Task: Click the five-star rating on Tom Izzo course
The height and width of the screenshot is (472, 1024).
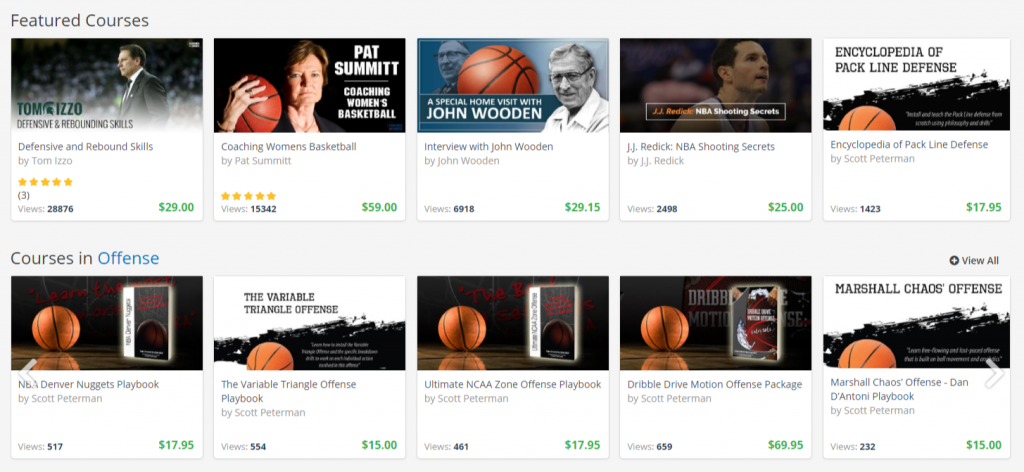Action: click(45, 182)
